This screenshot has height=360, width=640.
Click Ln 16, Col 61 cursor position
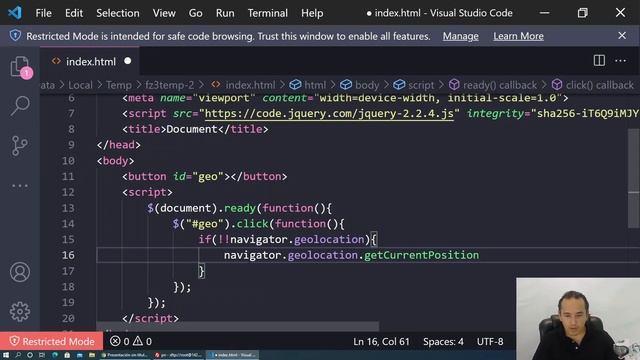click(x=381, y=341)
